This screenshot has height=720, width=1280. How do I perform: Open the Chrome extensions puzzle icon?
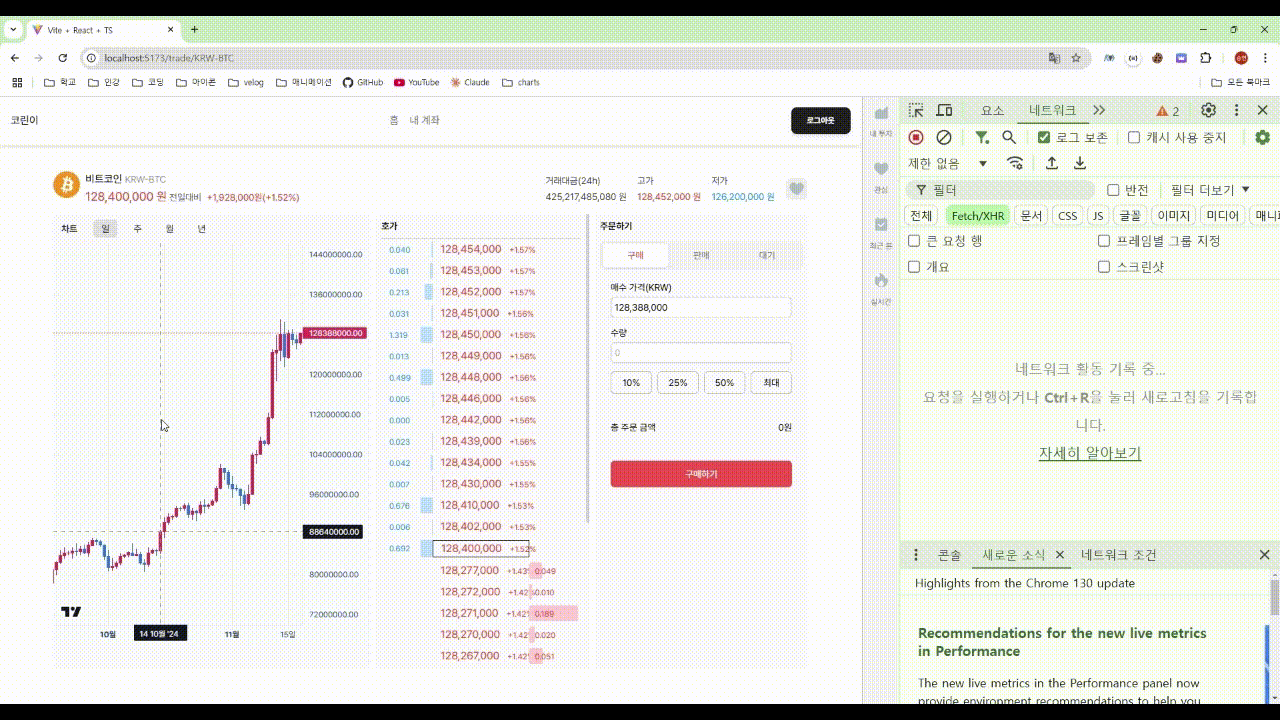tap(1206, 58)
